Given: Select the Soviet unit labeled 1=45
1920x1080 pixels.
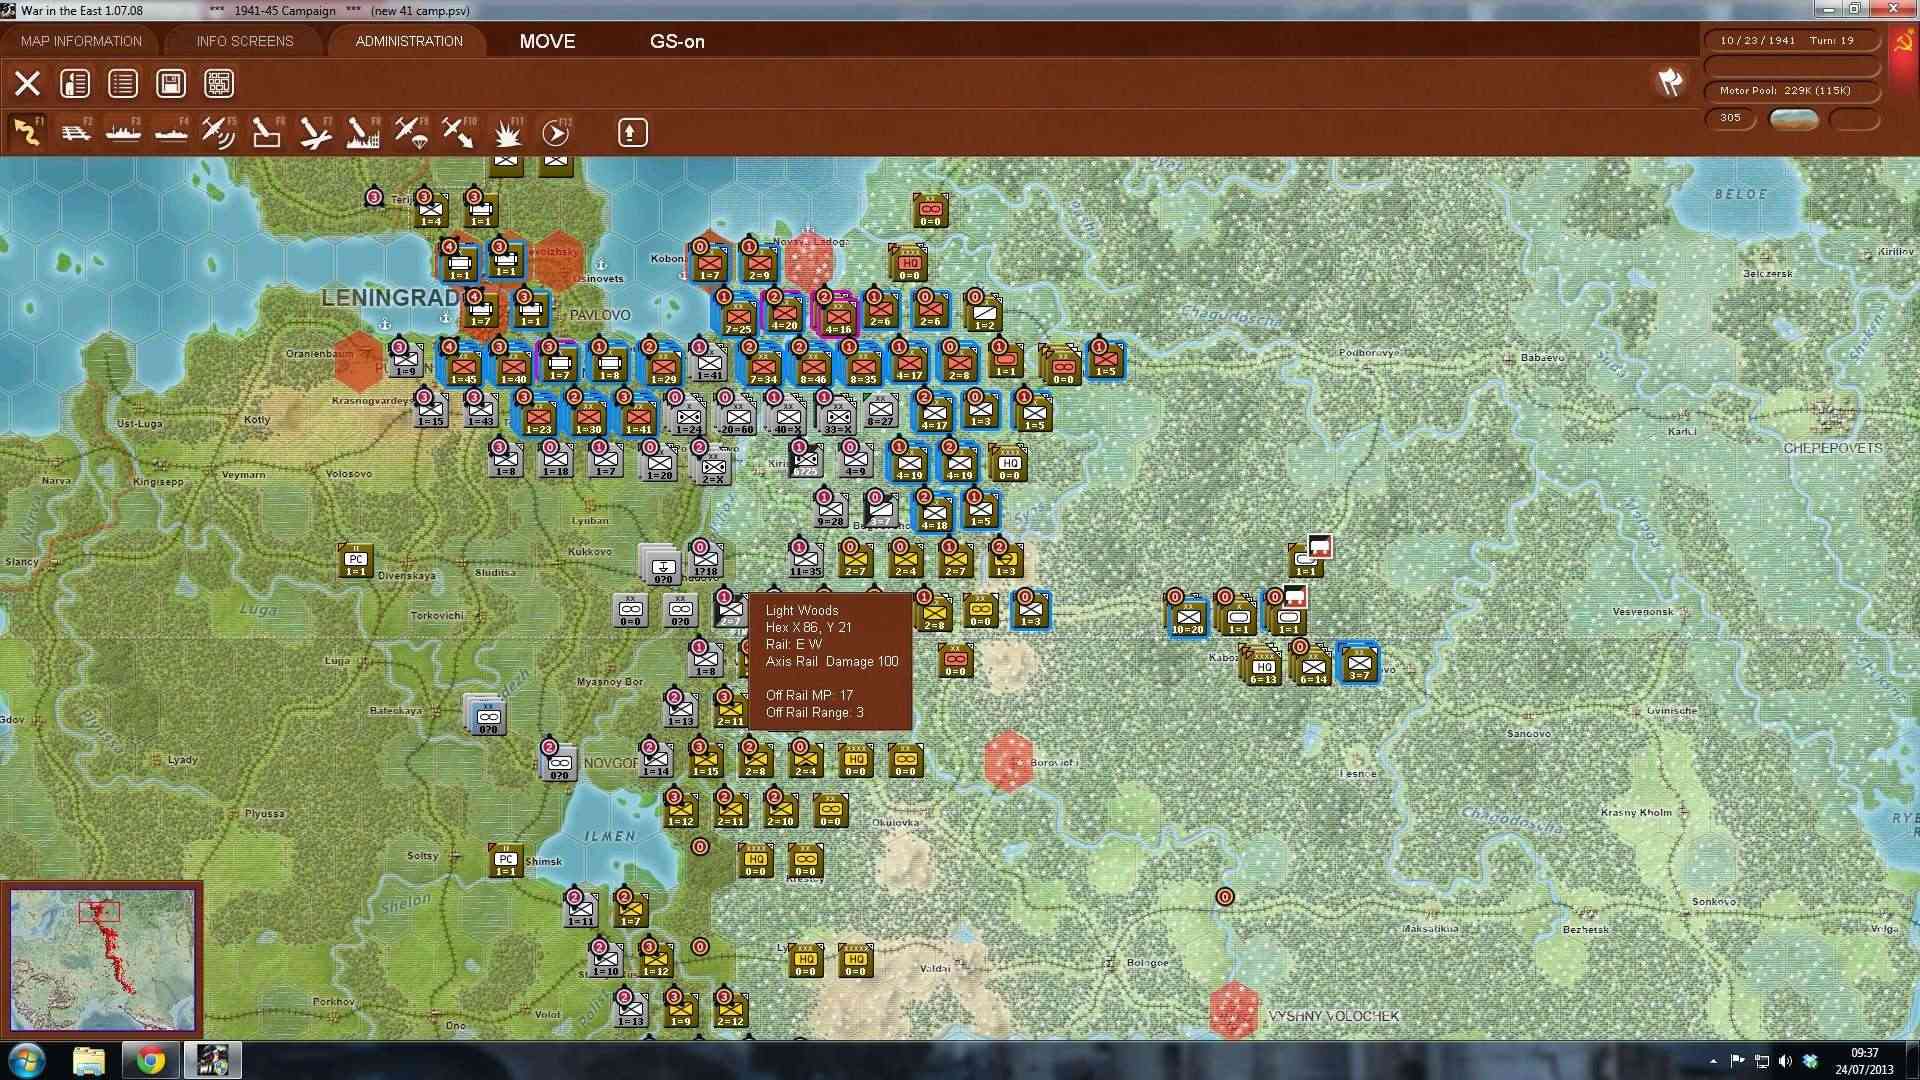Looking at the screenshot, I should pyautogui.click(x=463, y=366).
